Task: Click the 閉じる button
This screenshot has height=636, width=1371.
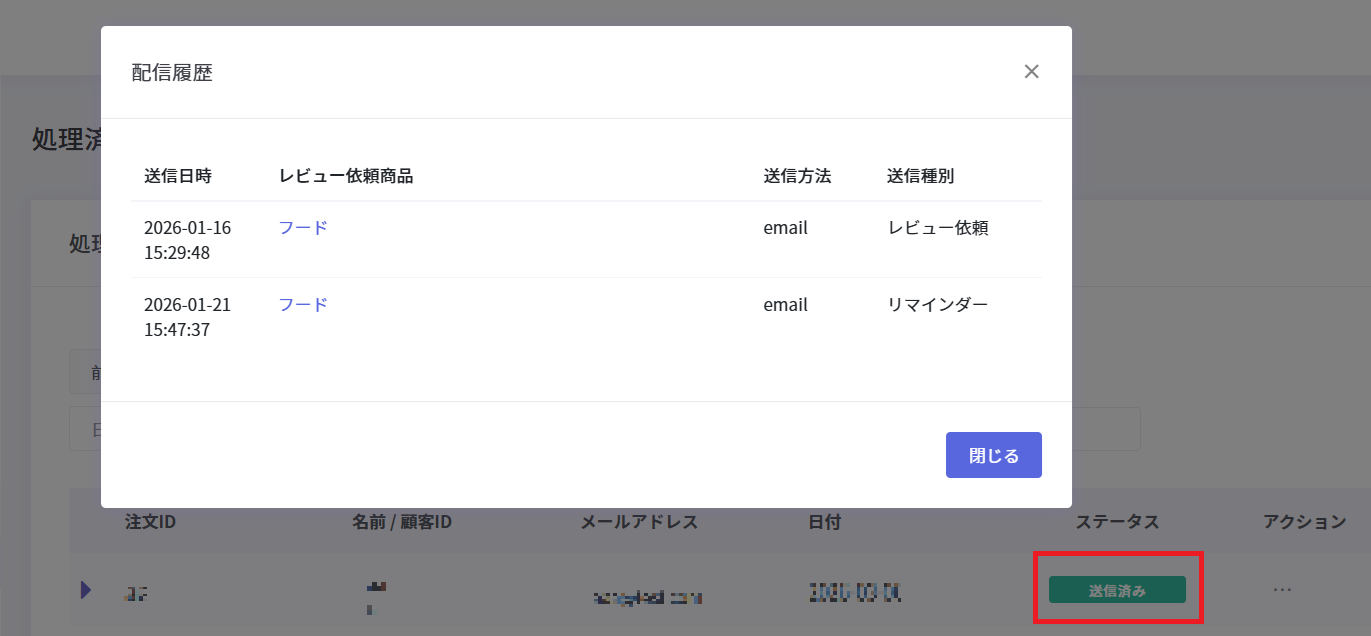Action: 993,455
